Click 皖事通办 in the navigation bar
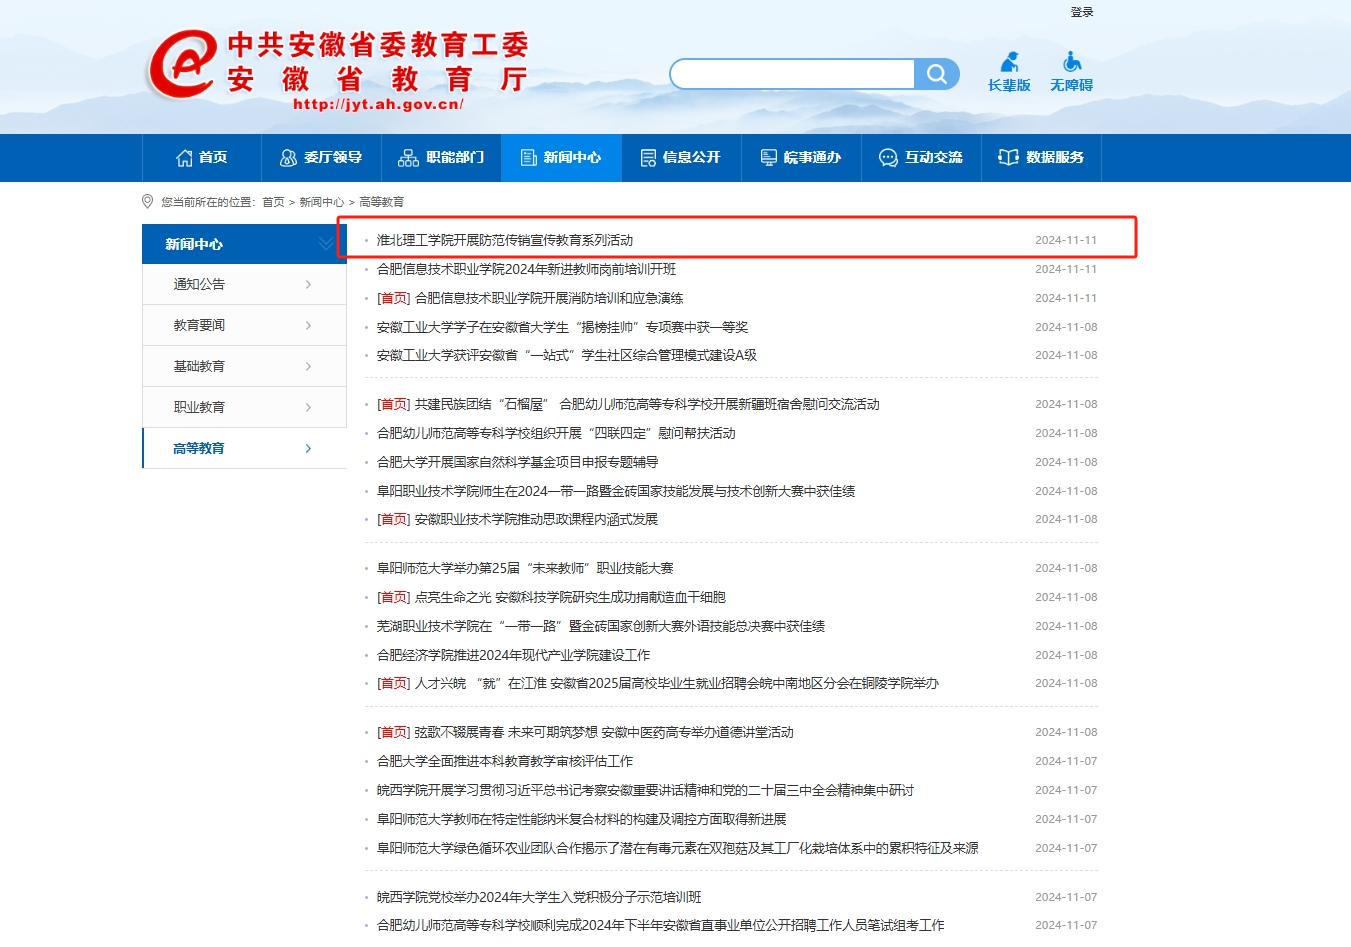The width and height of the screenshot is (1351, 947). coord(801,158)
